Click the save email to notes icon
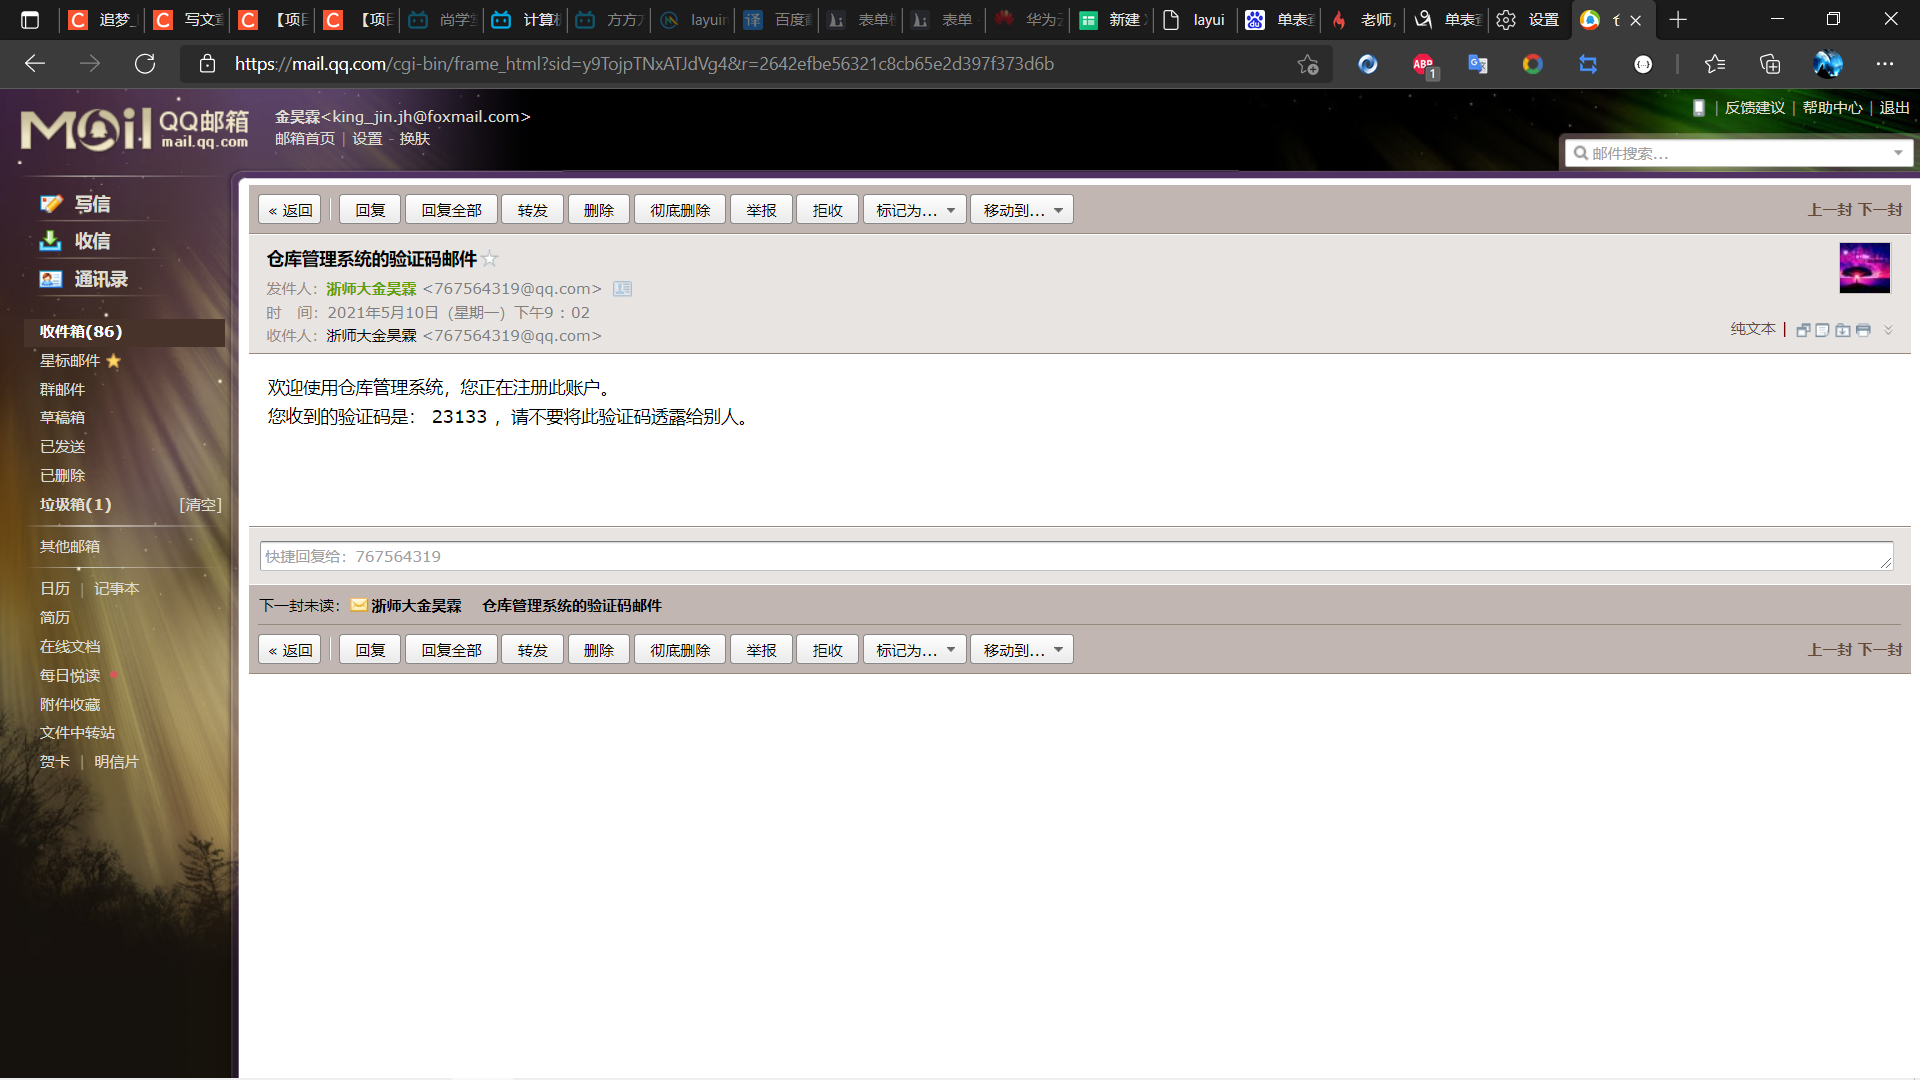The width and height of the screenshot is (1920, 1080). pos(1822,330)
